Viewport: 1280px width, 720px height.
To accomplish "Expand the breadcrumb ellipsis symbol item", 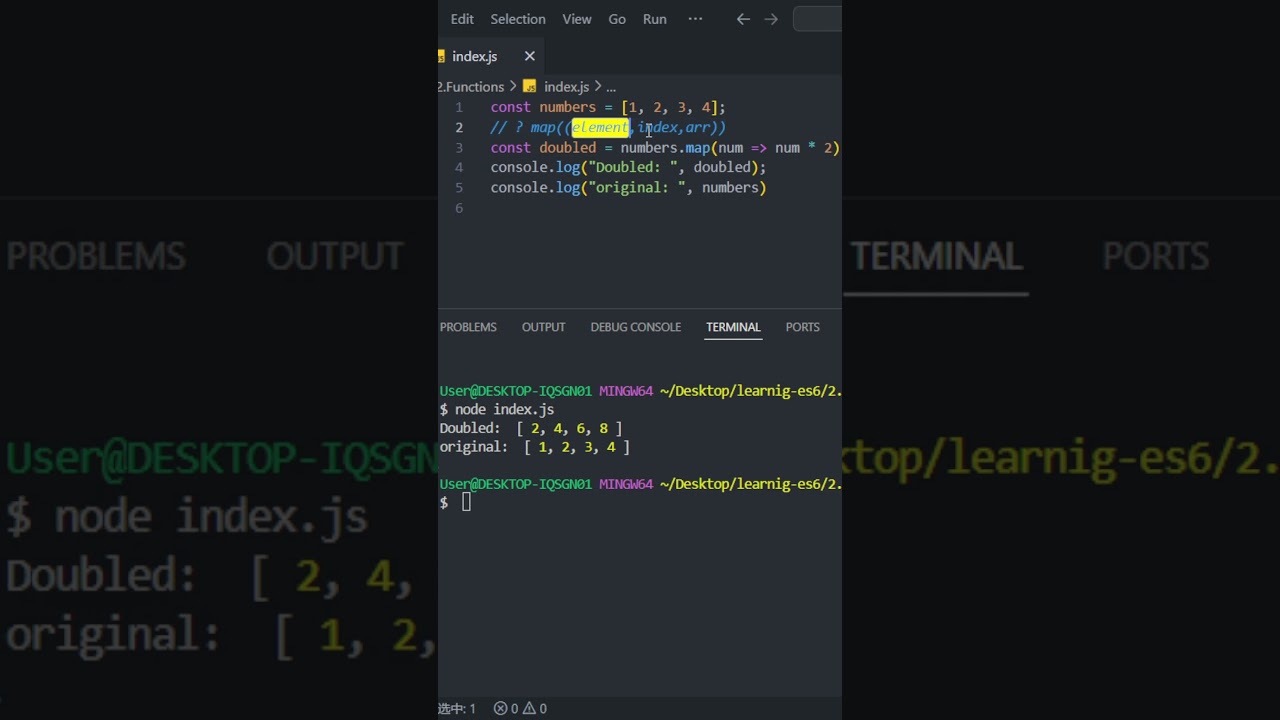I will tap(610, 88).
